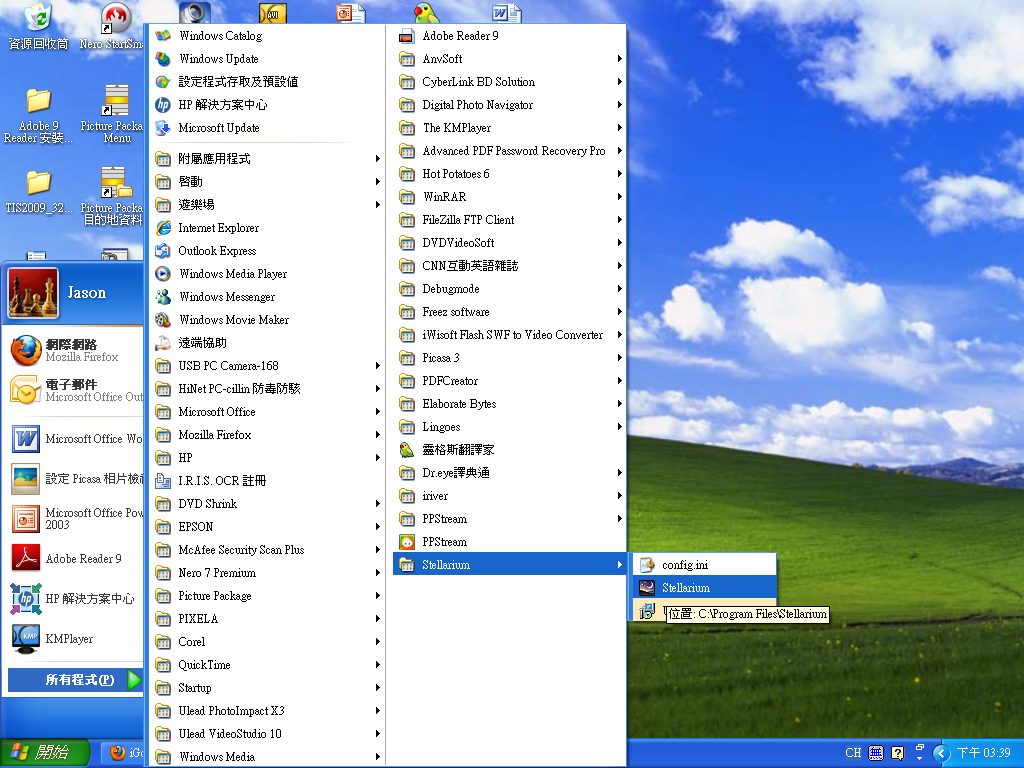Open the McAfee Security Scan Plus folder

(268, 550)
